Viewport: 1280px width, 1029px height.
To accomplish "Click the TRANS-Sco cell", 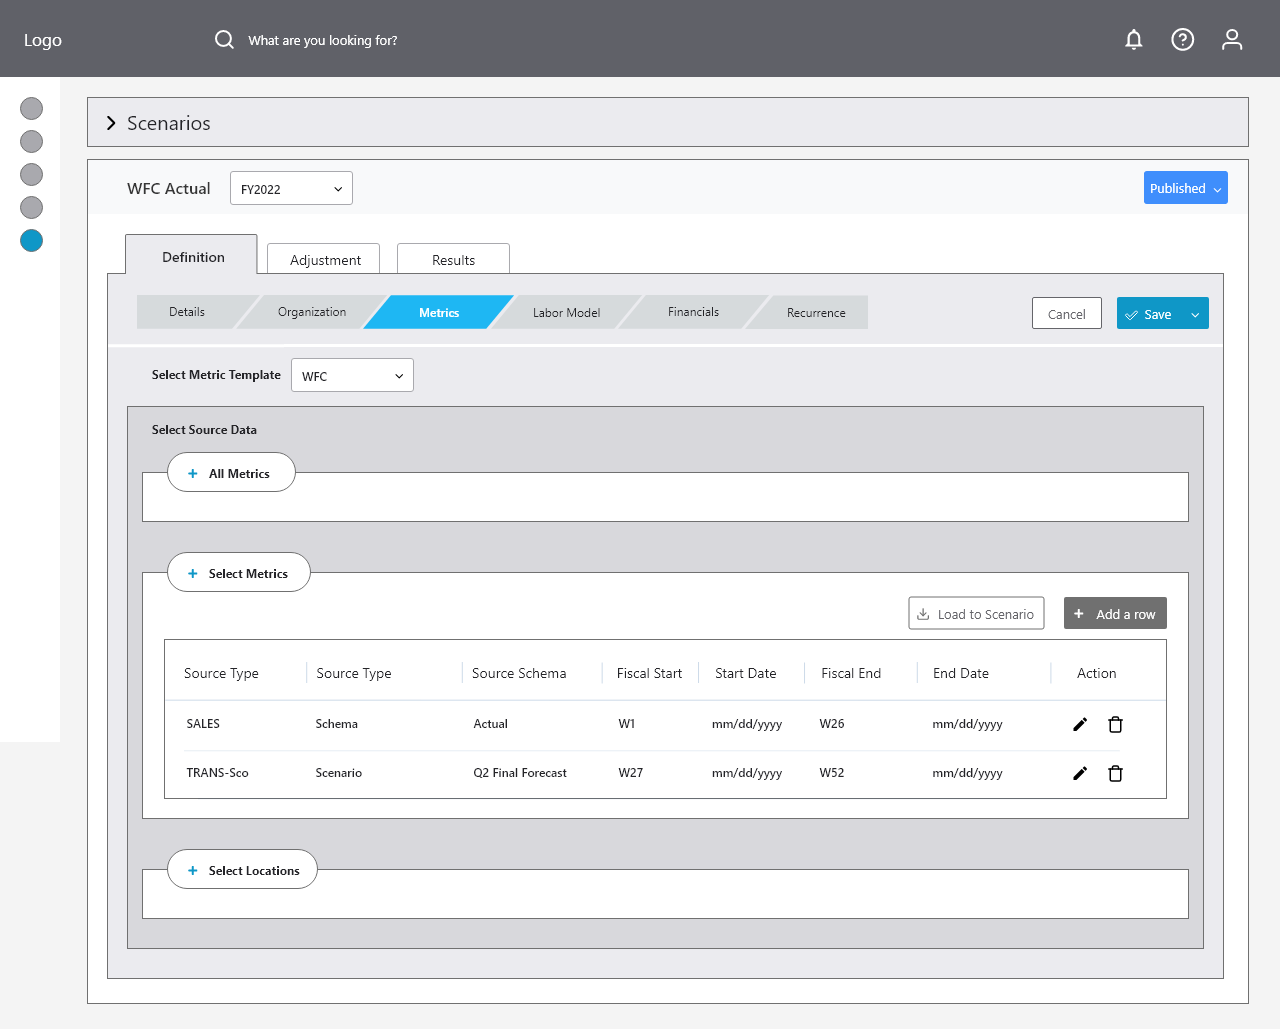I will pyautogui.click(x=217, y=773).
